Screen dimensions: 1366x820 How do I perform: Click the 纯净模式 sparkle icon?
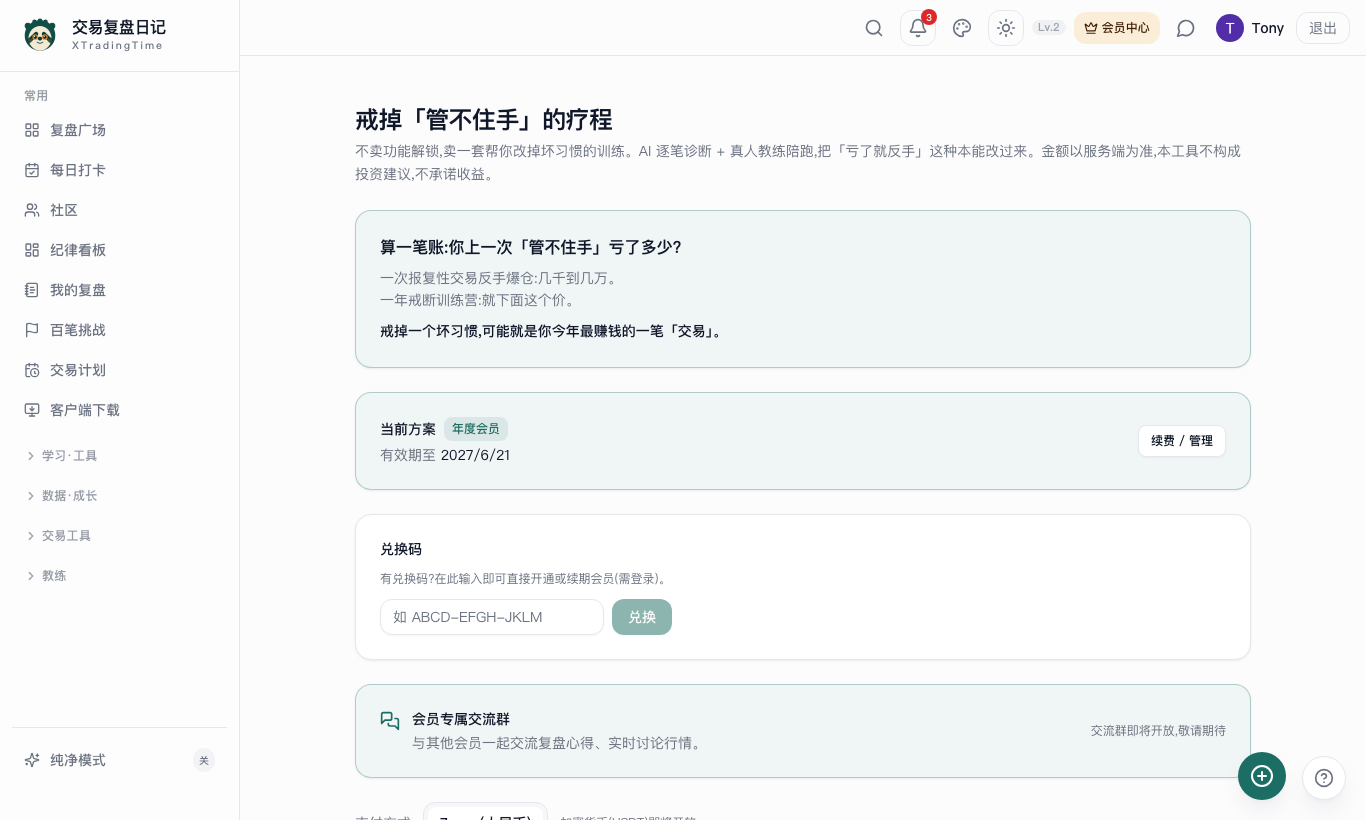[32, 760]
